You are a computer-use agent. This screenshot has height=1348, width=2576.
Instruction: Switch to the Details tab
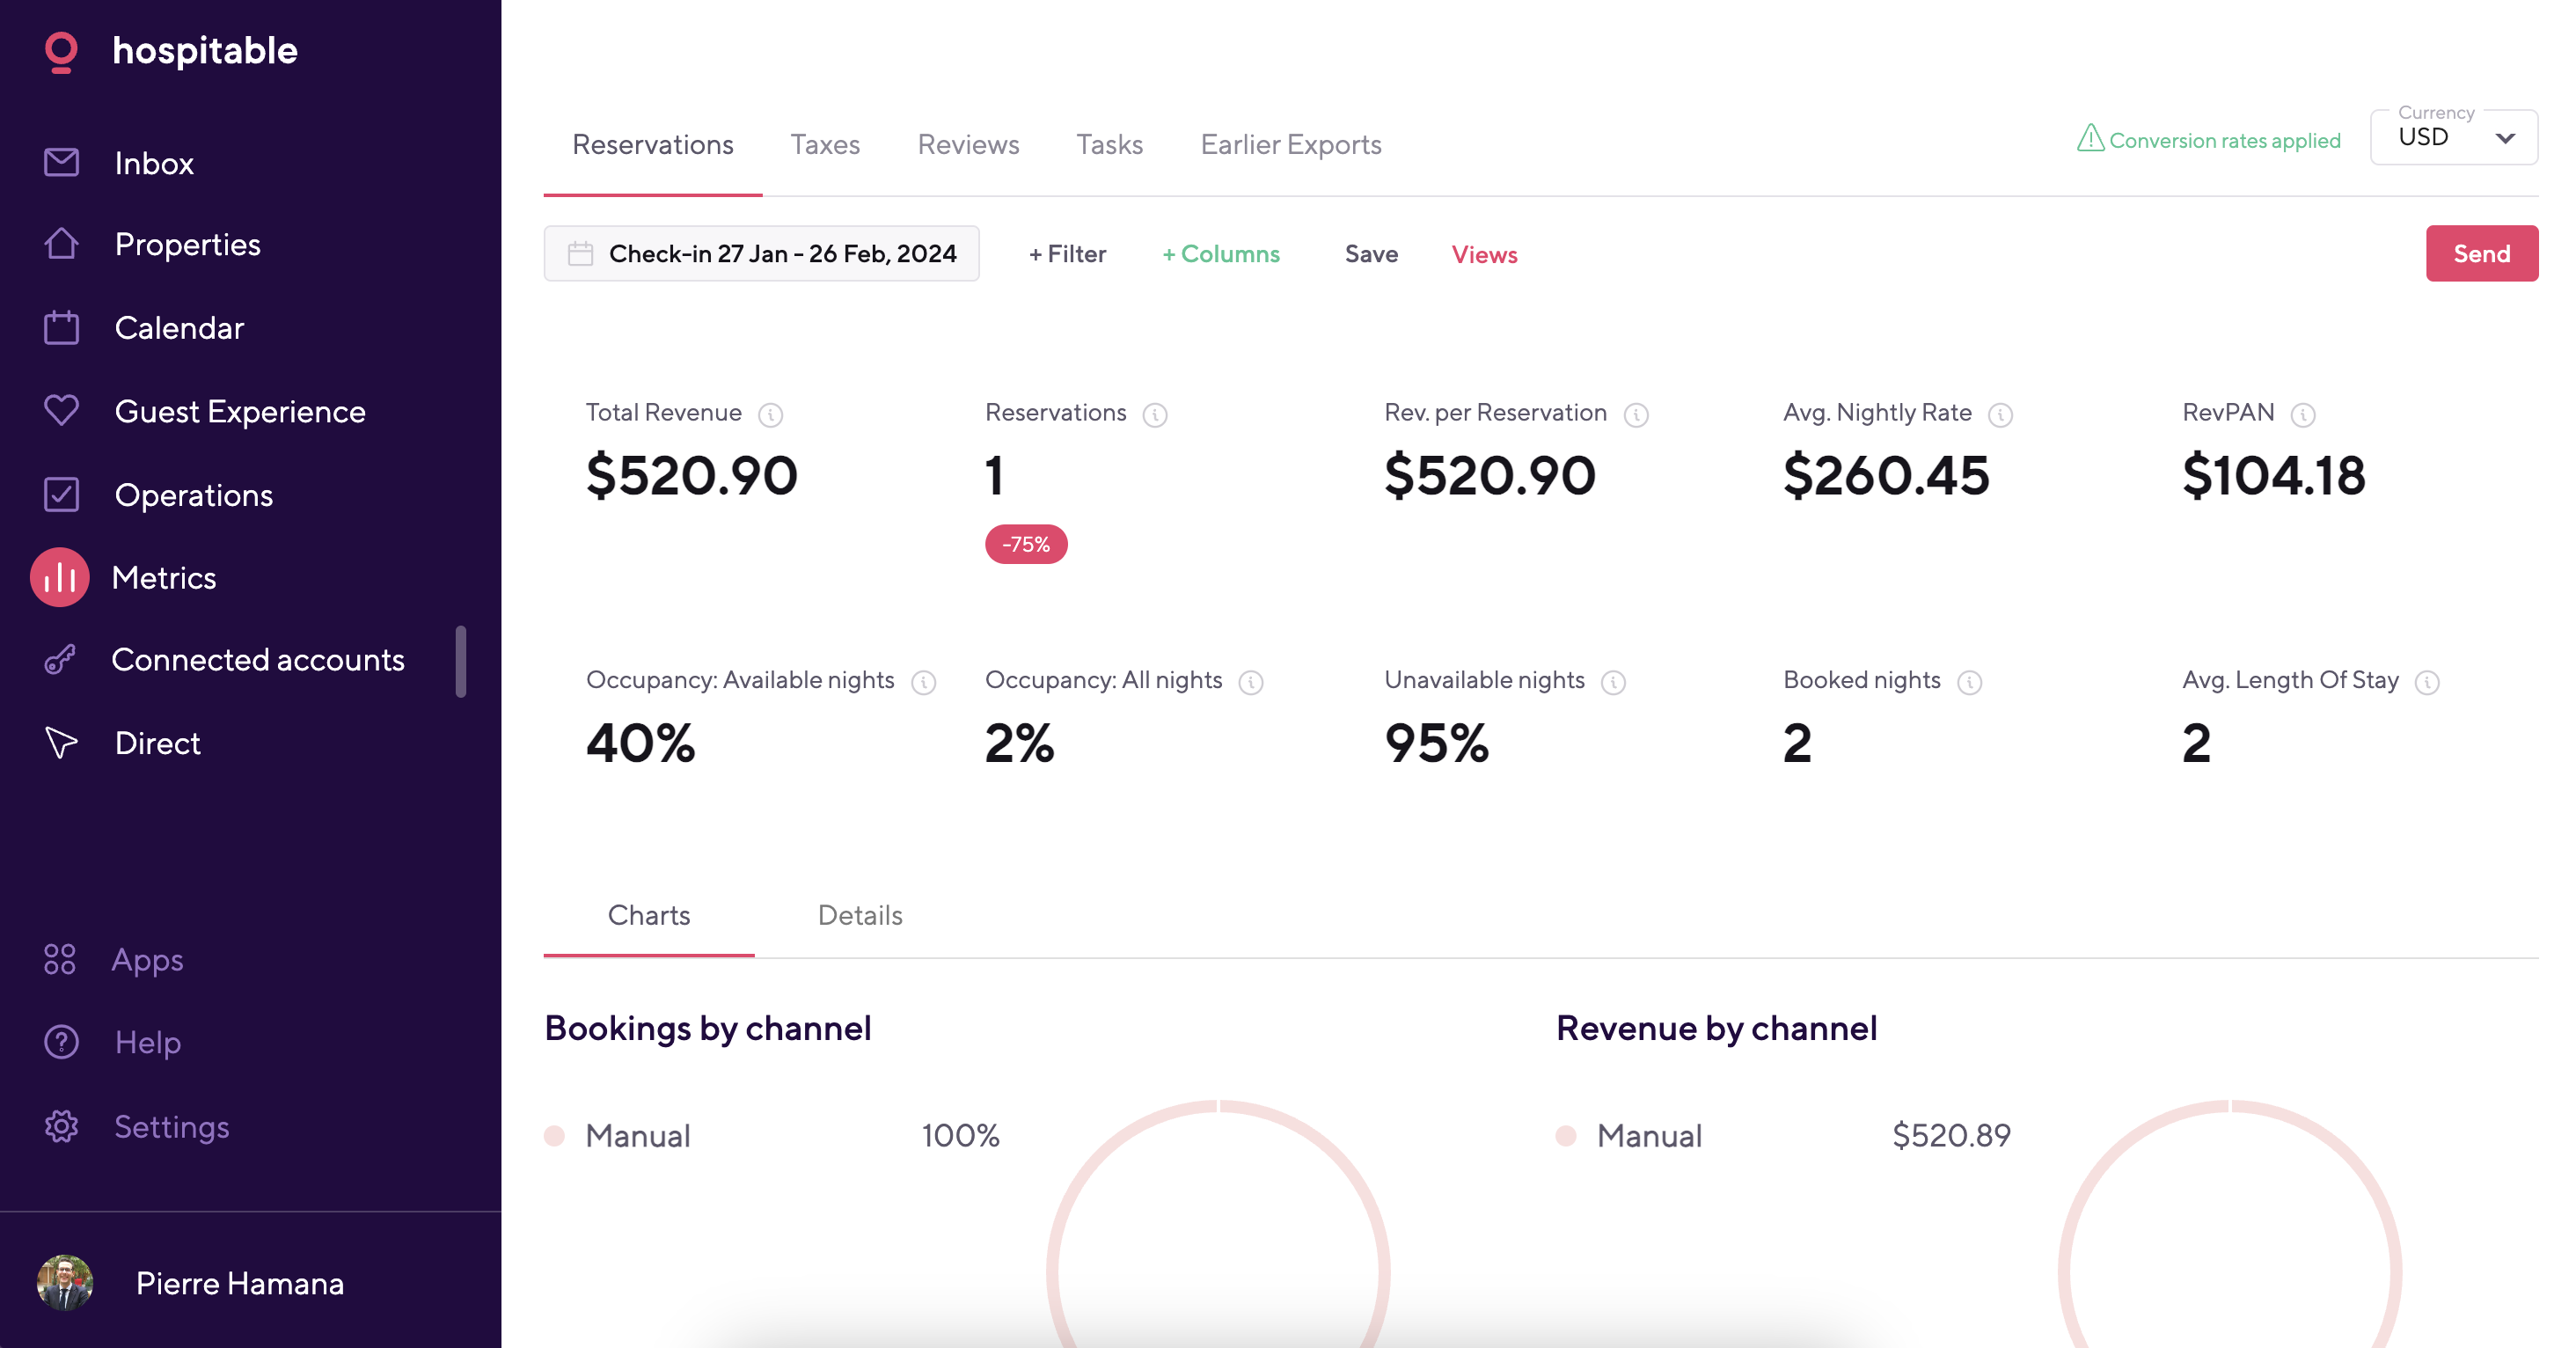859,915
